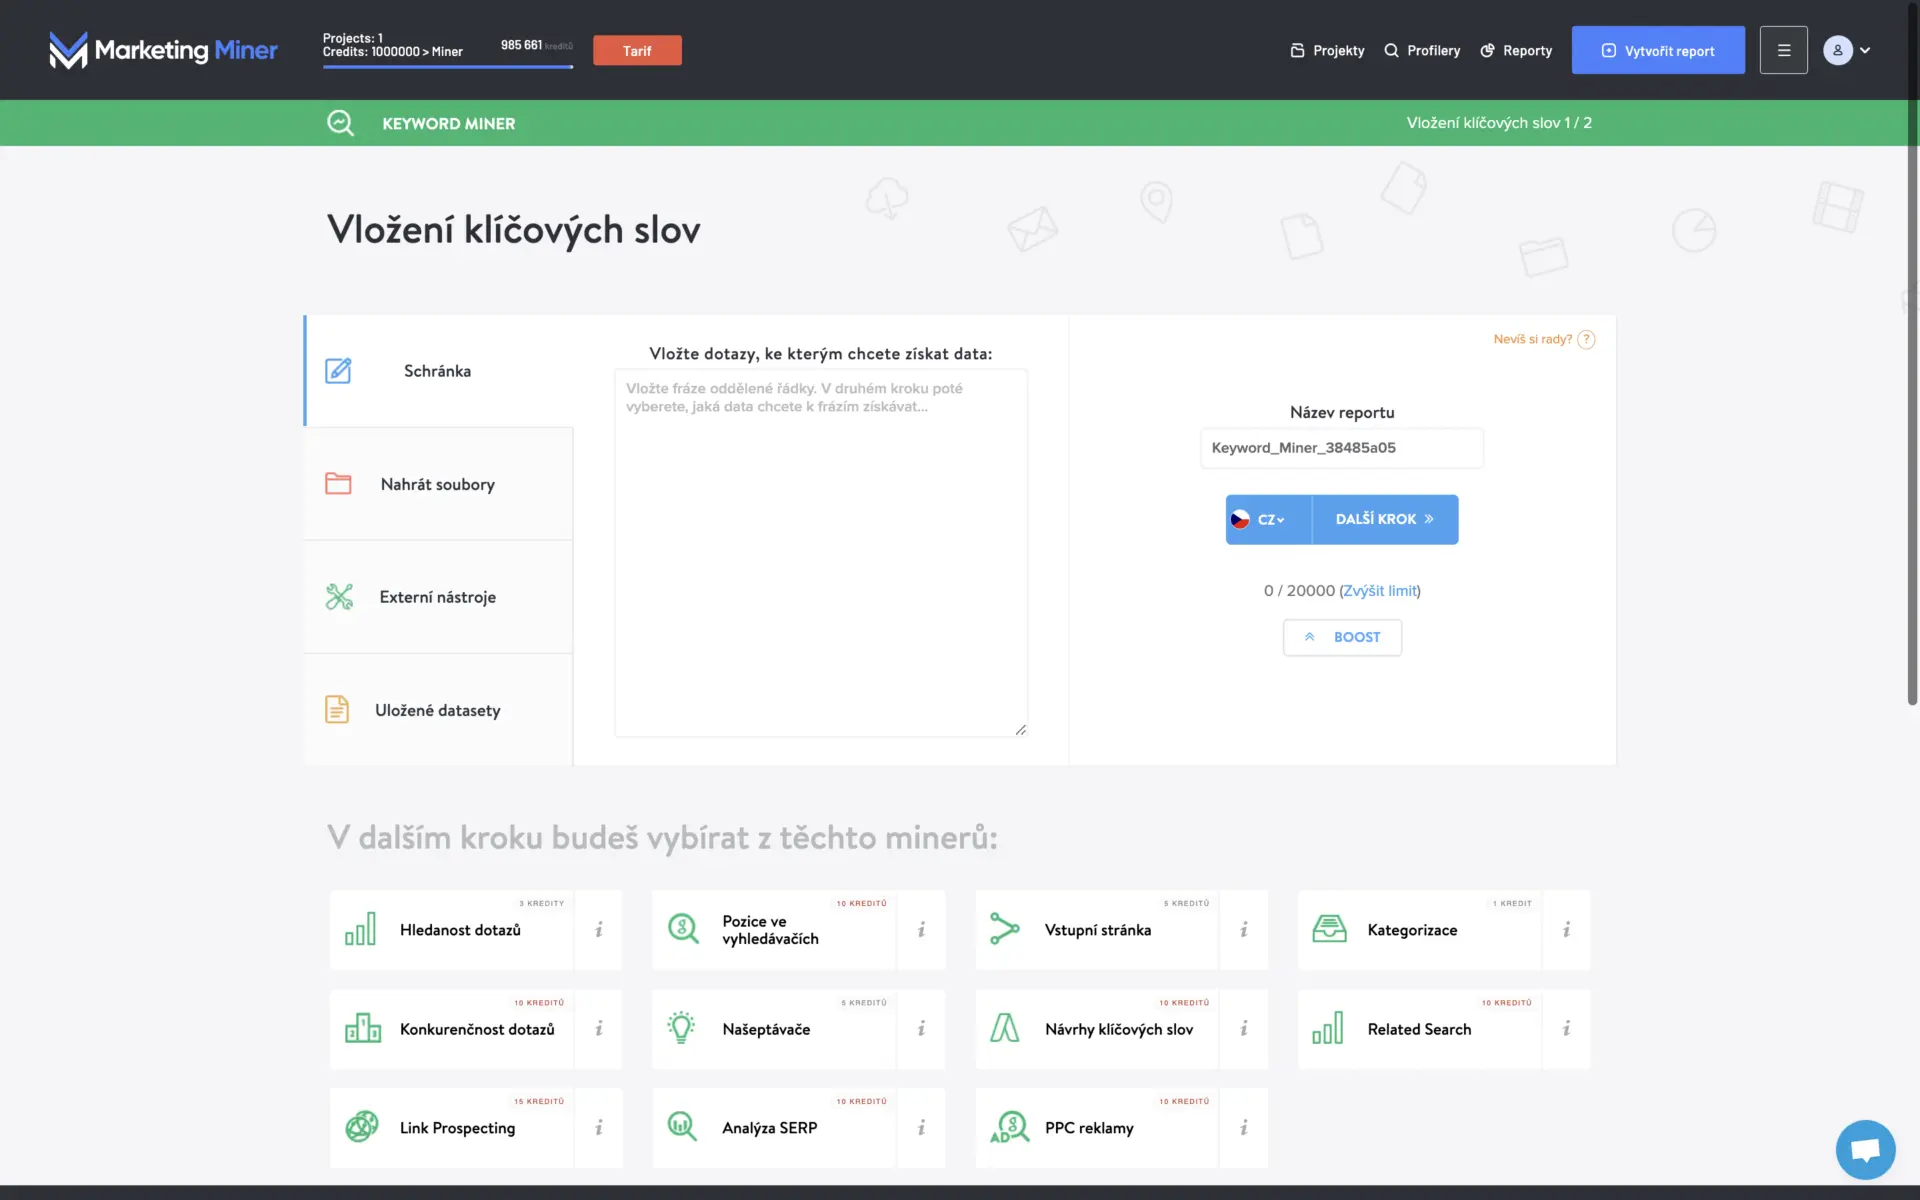This screenshot has height=1200, width=1920.
Task: Open the user account dropdown
Action: pyautogui.click(x=1847, y=50)
